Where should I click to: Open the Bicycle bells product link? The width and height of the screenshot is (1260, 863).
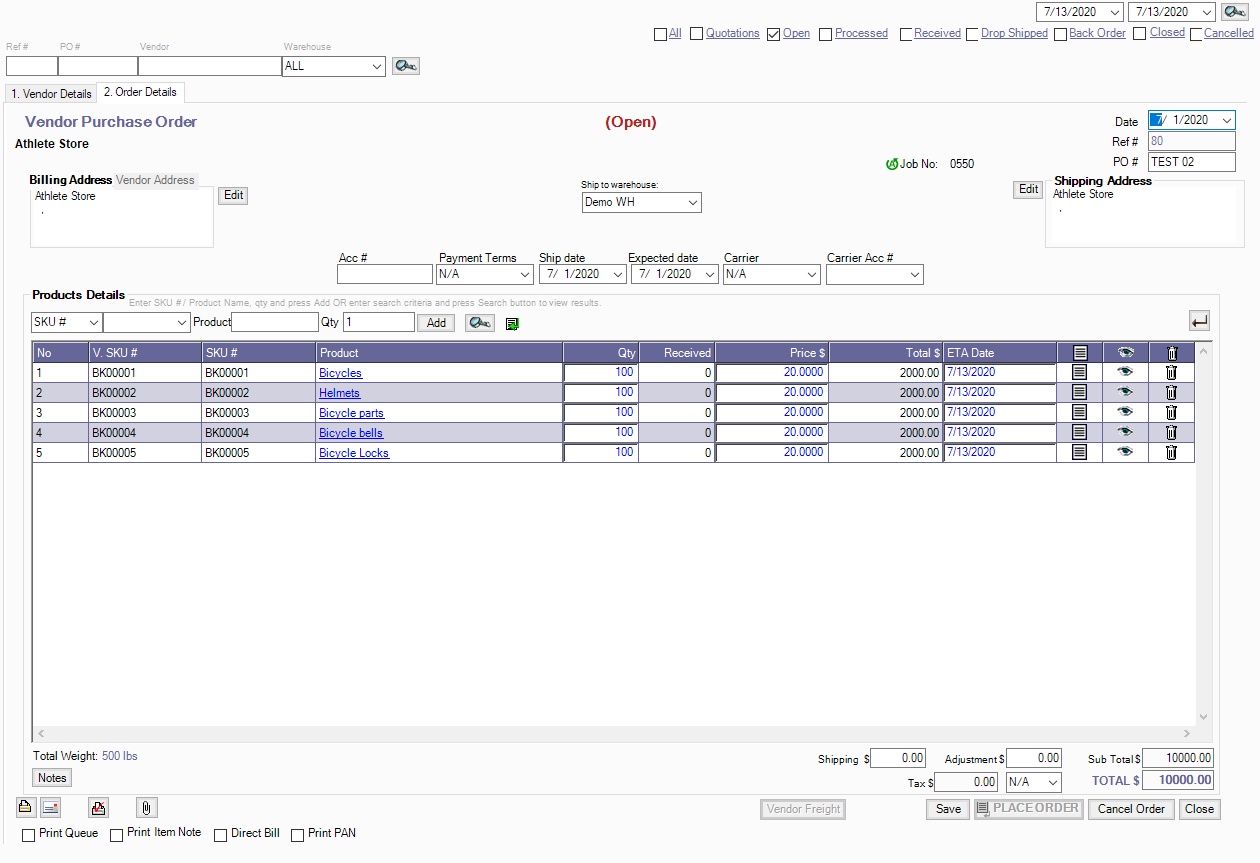coord(351,433)
